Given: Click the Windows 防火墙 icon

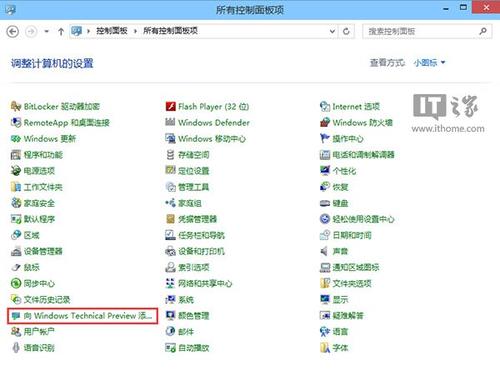Looking at the screenshot, I should click(325, 122).
